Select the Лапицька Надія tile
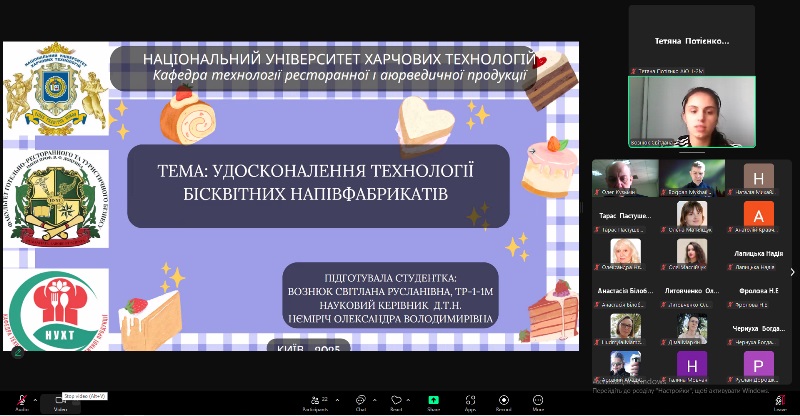 point(758,254)
